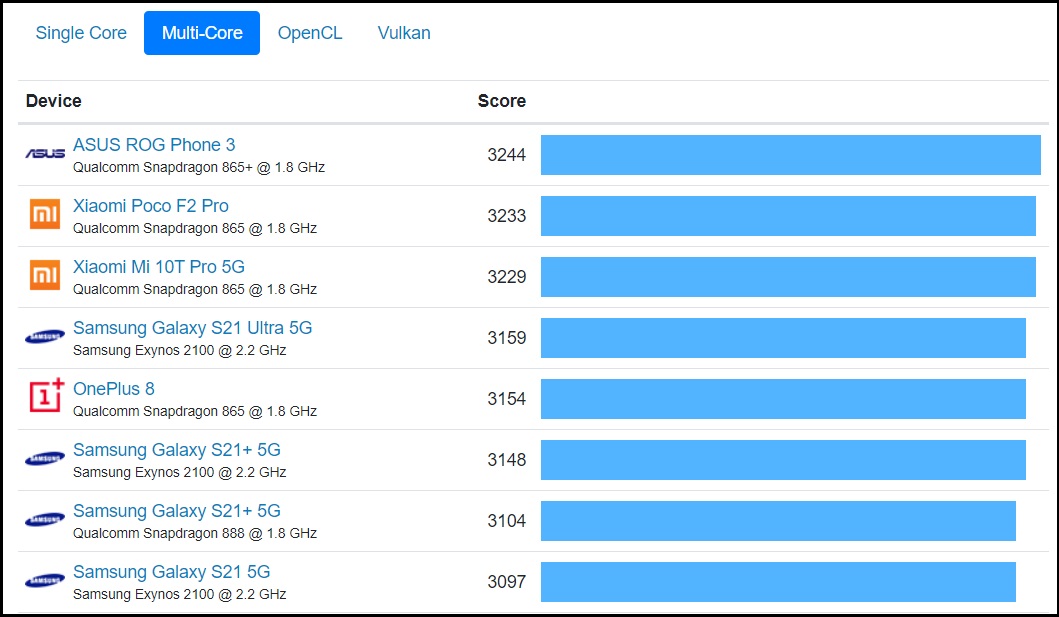Viewport: 1059px width, 617px height.
Task: Open the ASUS ROG Phone 3 link
Action: (154, 145)
